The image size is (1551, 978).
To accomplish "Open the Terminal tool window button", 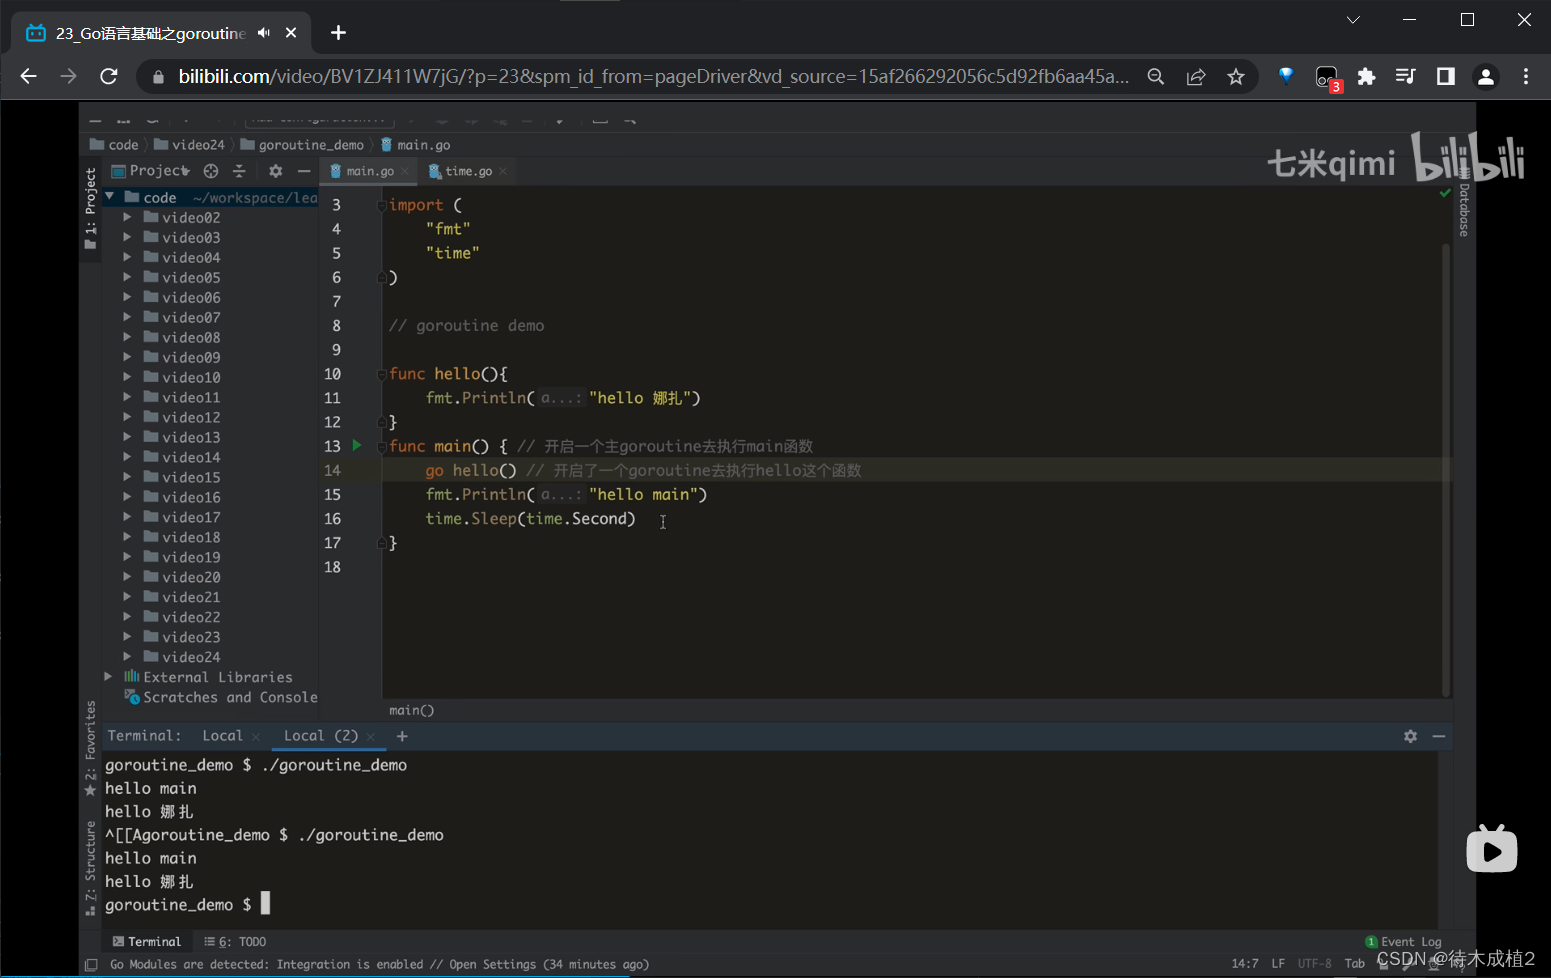I will 147,942.
